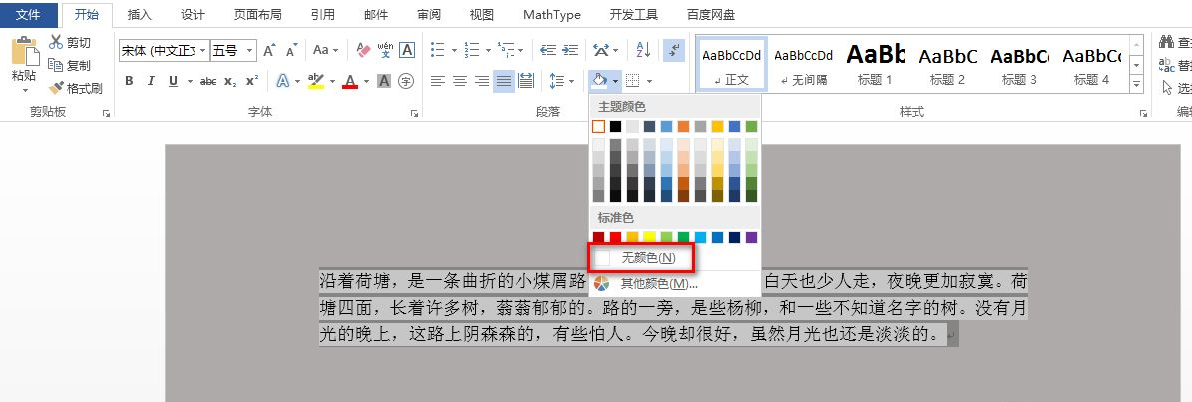Viewport: 1192px width, 402px height.
Task: Switch to the 插入 Insert tab
Action: coord(140,14)
